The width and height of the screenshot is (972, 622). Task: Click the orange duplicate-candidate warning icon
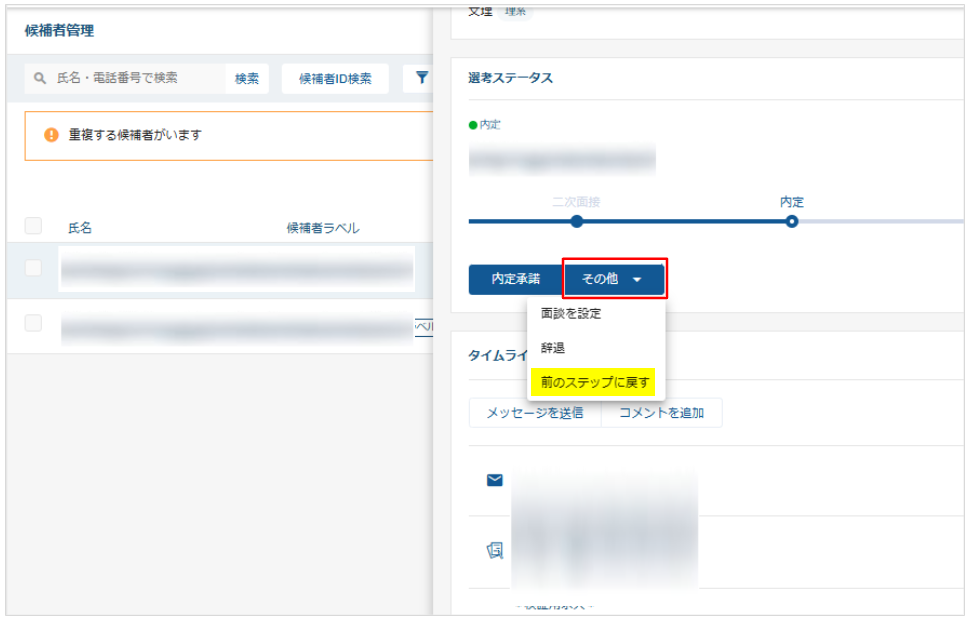click(52, 135)
